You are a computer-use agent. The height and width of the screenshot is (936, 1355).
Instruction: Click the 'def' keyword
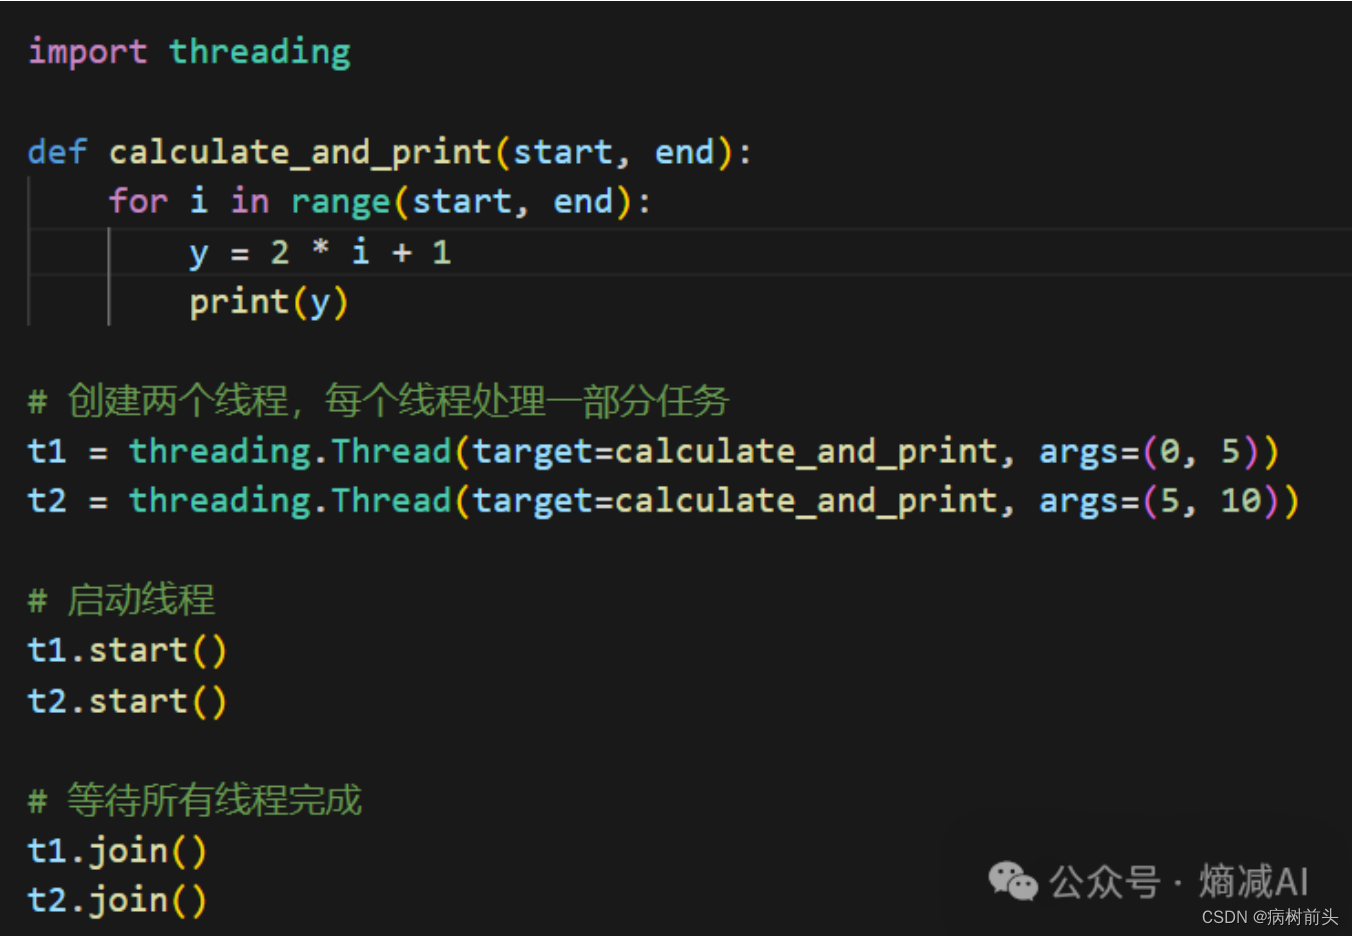pyautogui.click(x=57, y=152)
